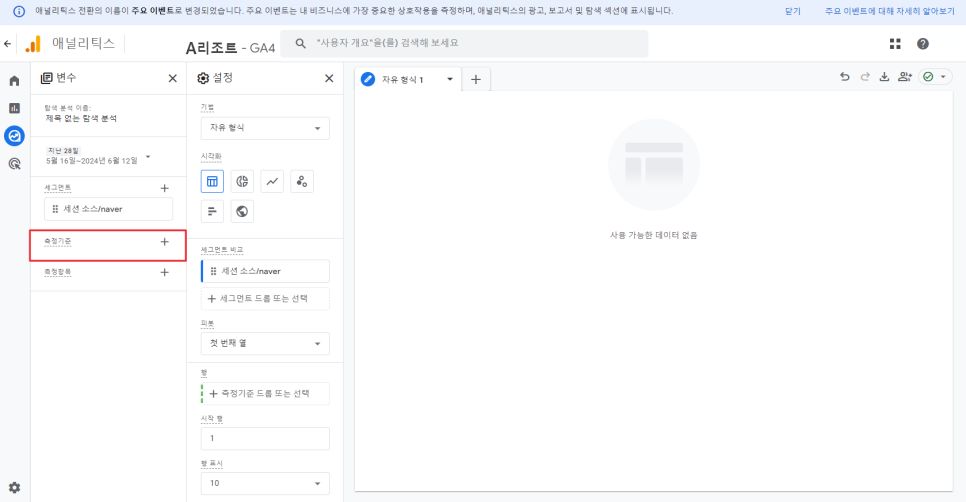Select 세션 소스/naver segment in 변수 panel
966x502 pixels.
tap(108, 209)
